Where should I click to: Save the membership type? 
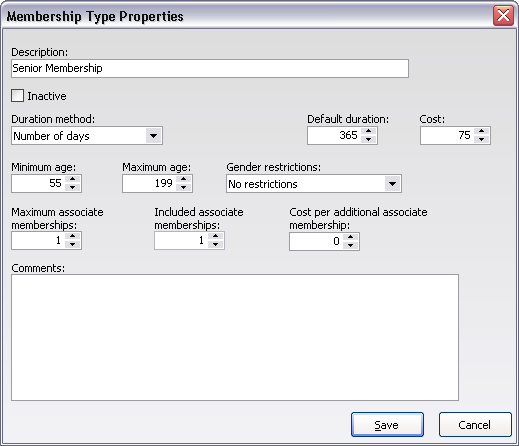[x=387, y=425]
